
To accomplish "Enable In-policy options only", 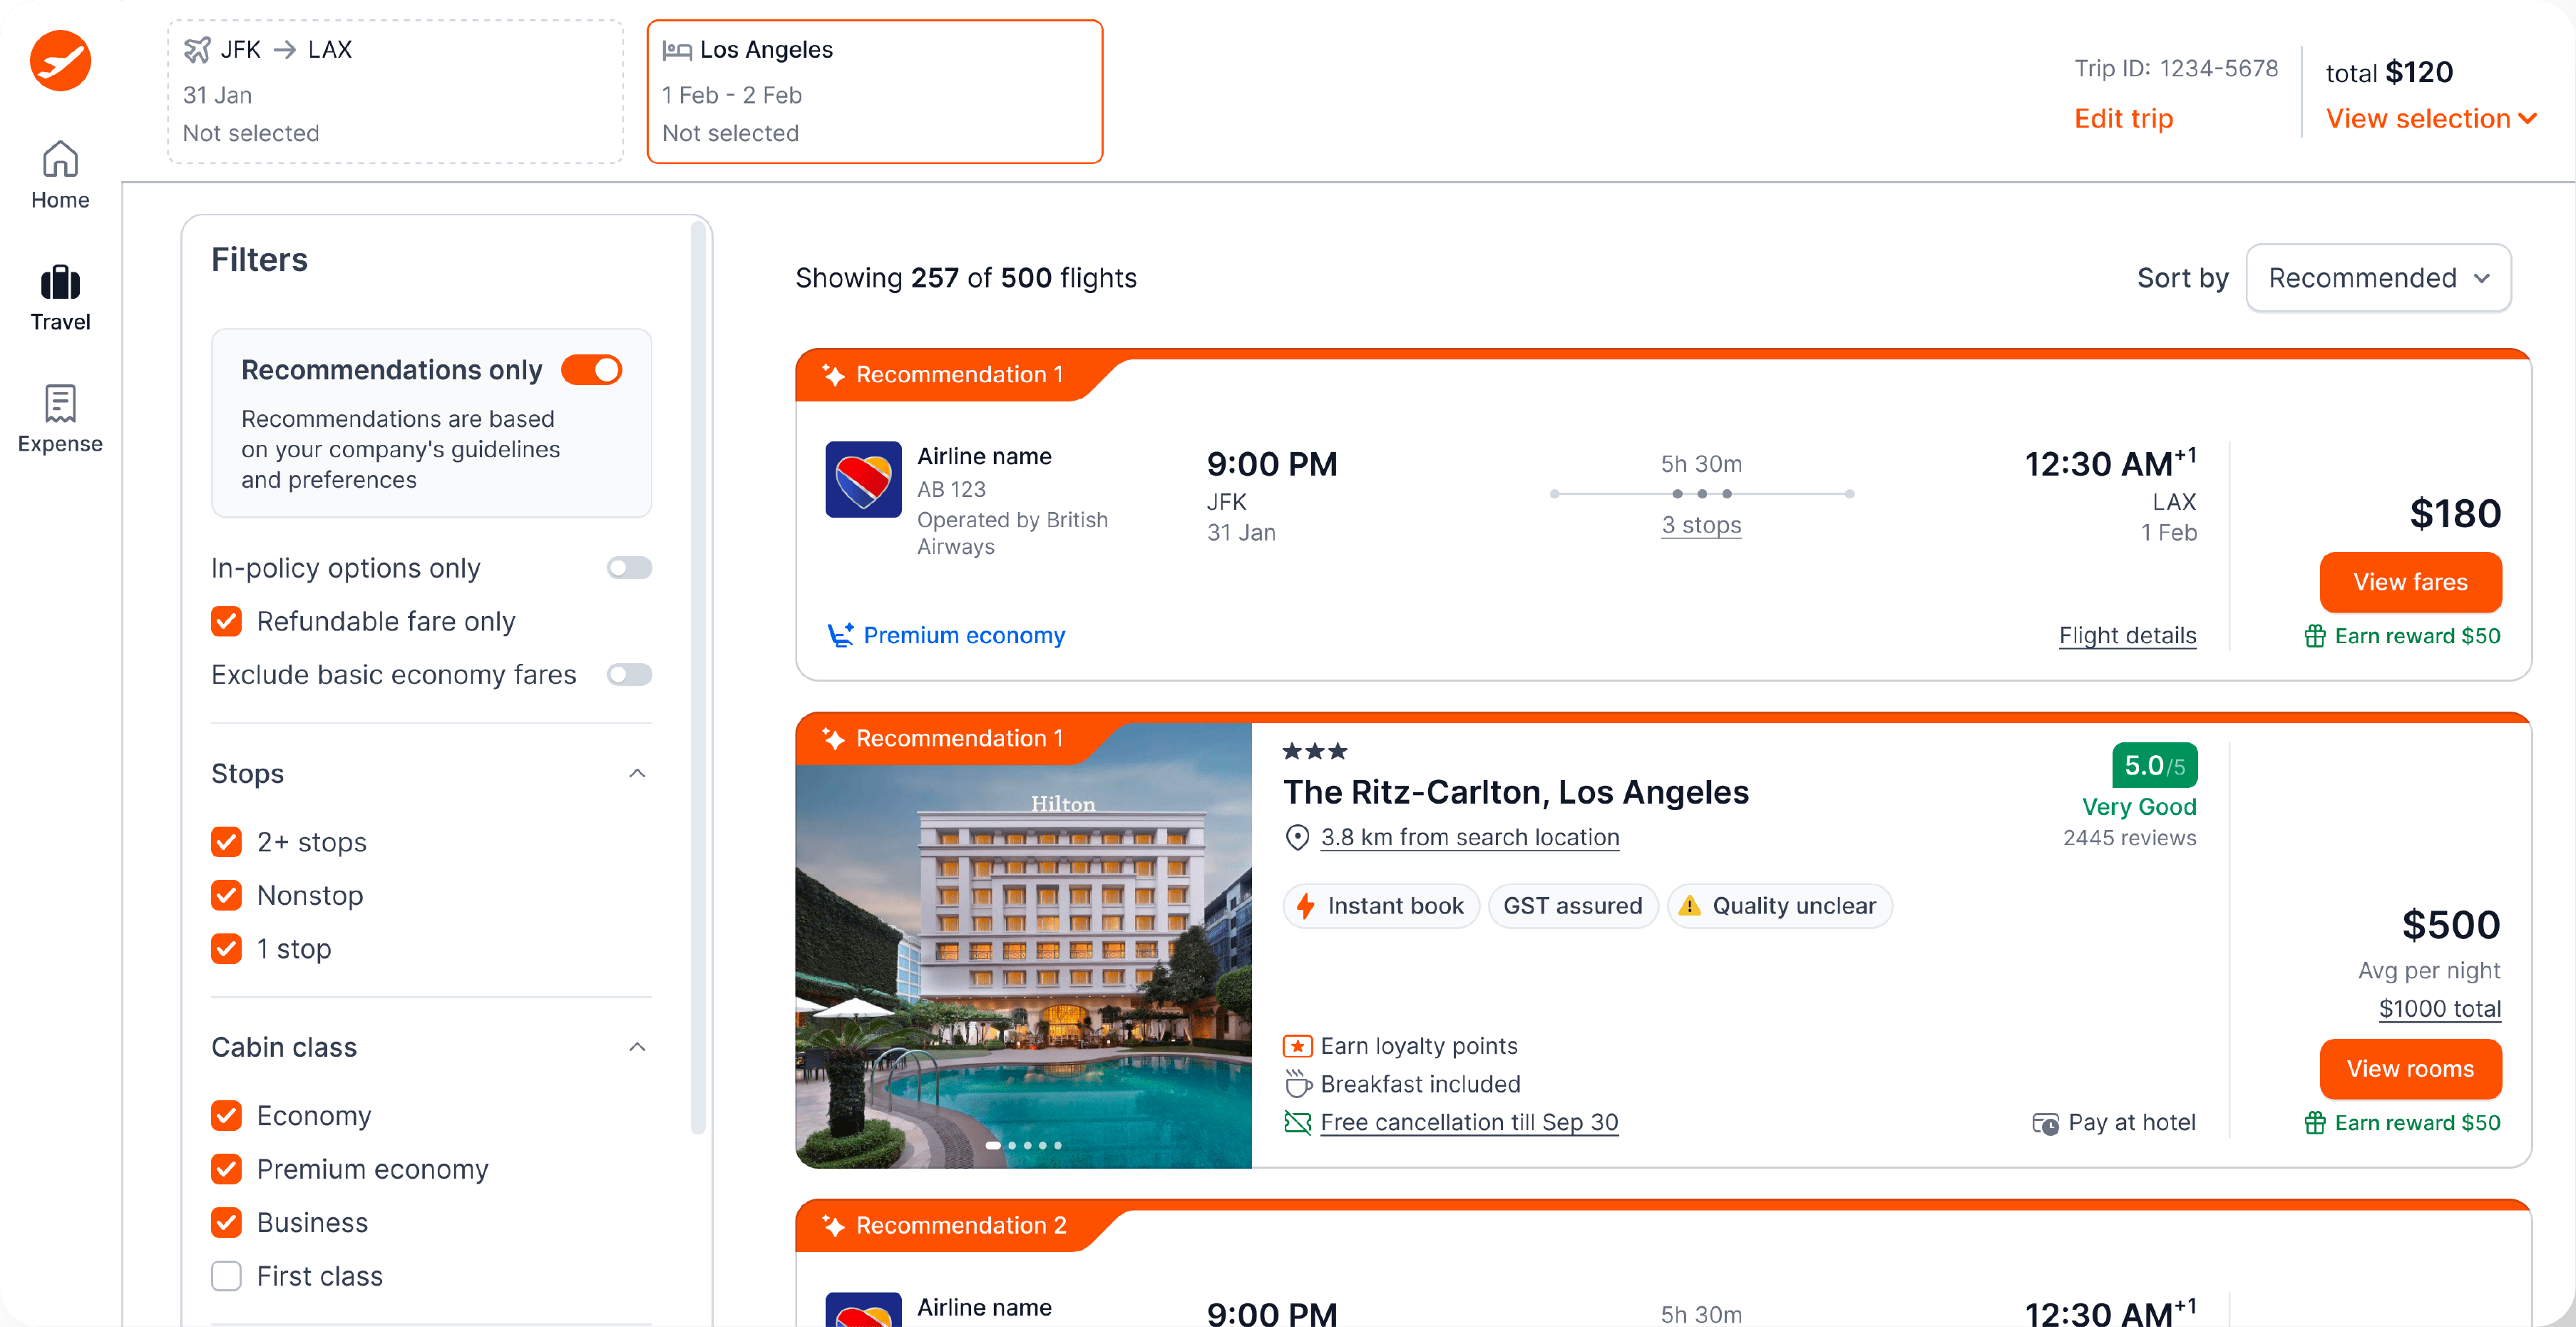I will coord(629,567).
